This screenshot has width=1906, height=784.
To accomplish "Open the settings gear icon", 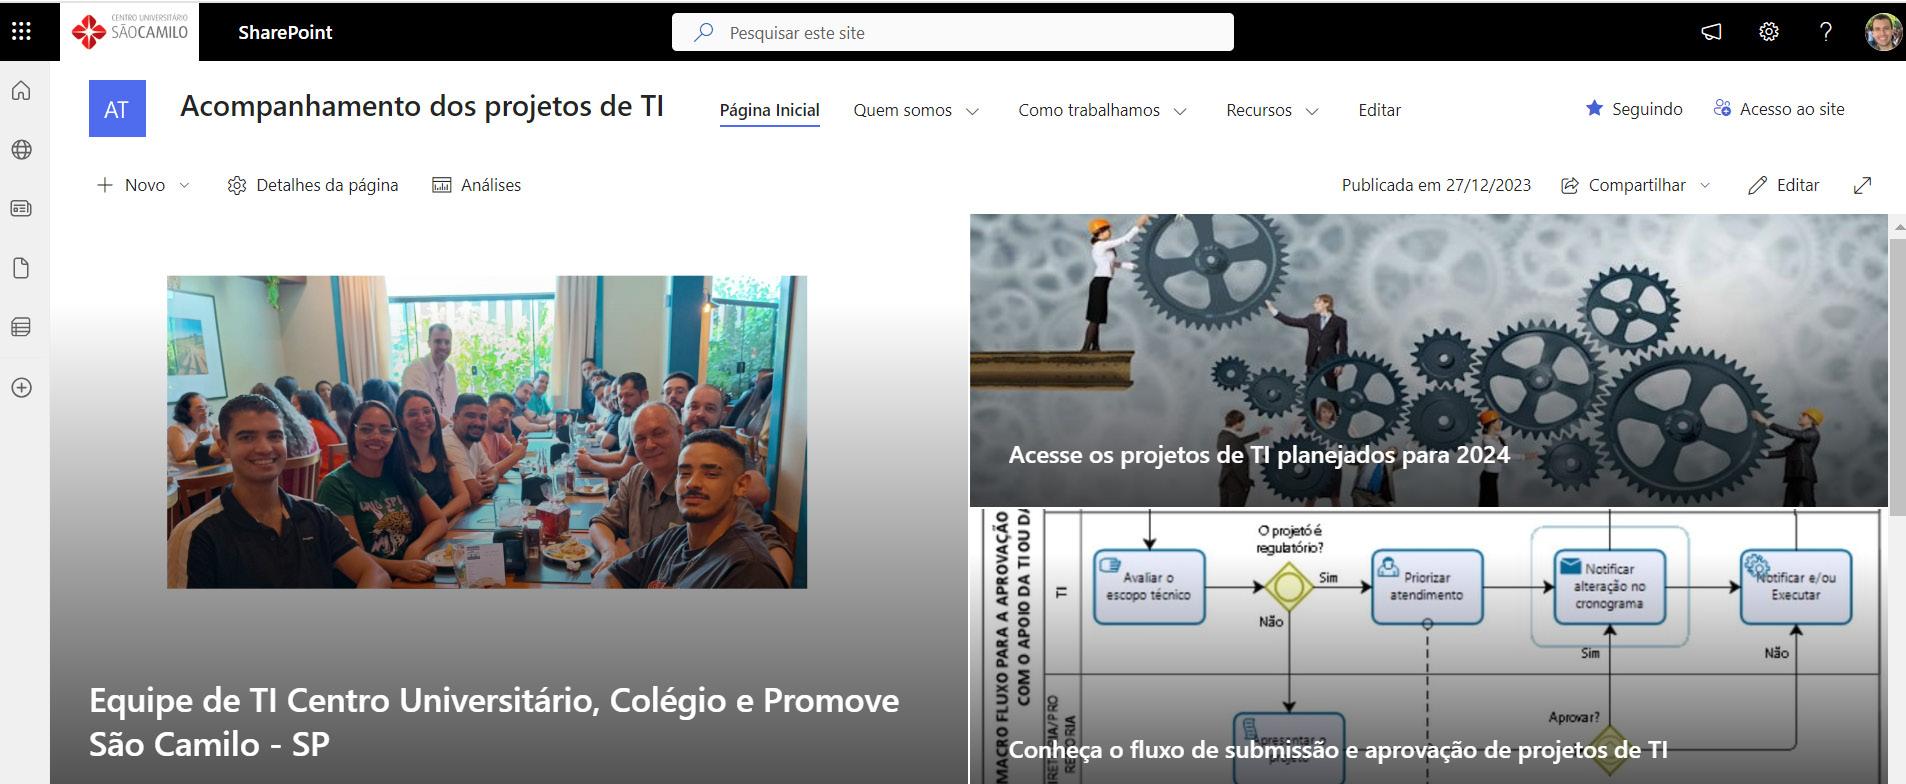I will pyautogui.click(x=1768, y=32).
